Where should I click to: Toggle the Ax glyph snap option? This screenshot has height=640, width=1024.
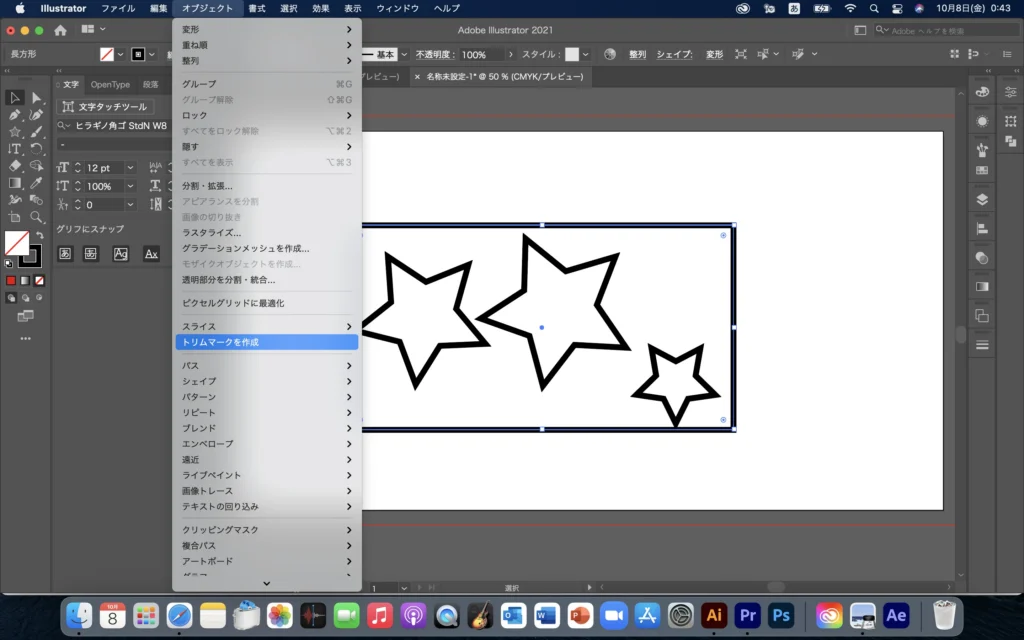click(x=151, y=254)
